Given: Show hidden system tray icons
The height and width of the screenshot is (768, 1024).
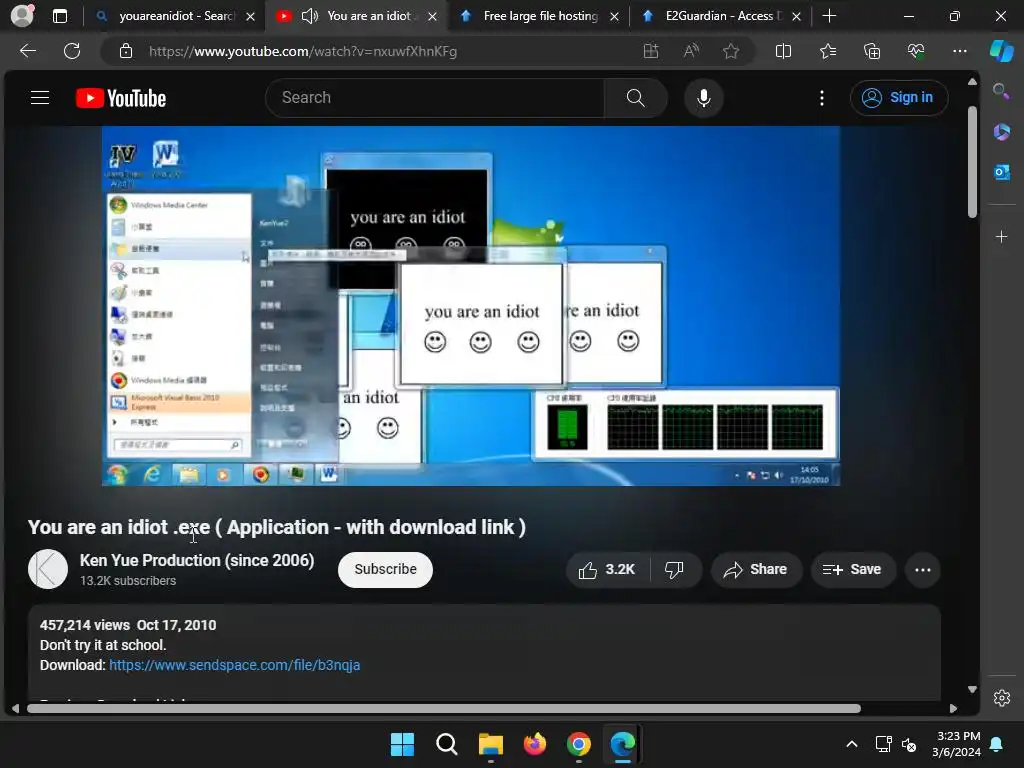Looking at the screenshot, I should [852, 744].
